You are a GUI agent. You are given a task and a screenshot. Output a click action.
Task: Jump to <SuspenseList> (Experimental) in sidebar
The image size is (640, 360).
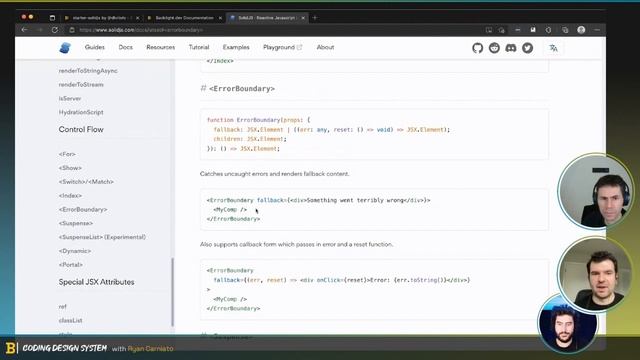click(x=102, y=237)
